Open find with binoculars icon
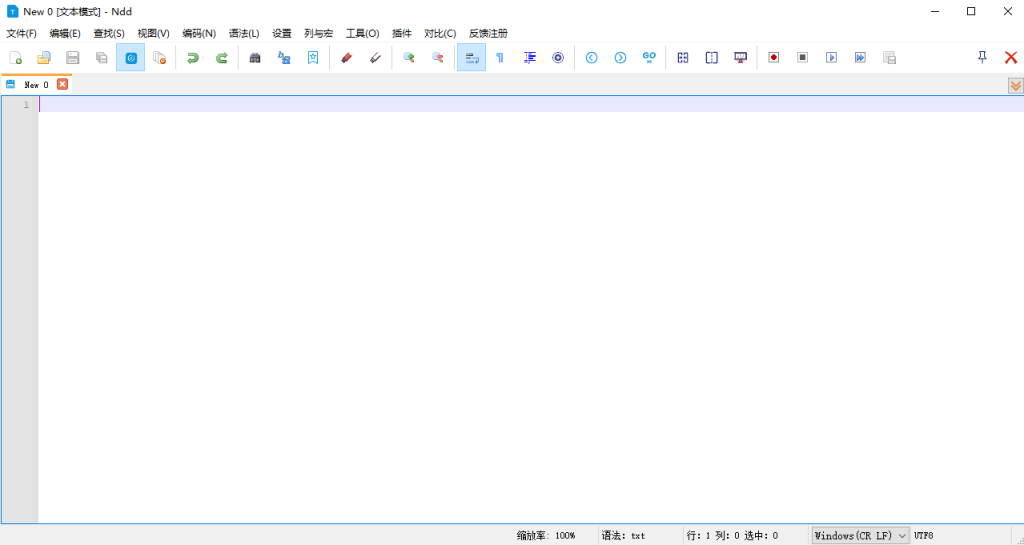Viewport: 1024px width, 545px height. coord(255,57)
